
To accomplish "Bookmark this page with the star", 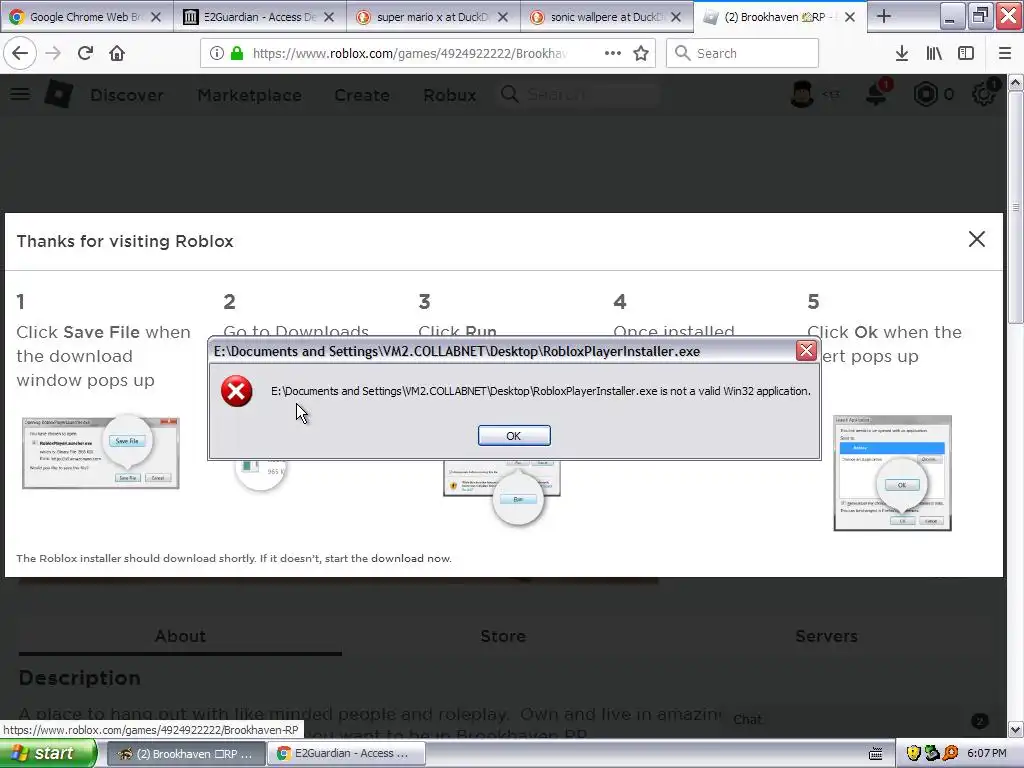I will point(641,53).
